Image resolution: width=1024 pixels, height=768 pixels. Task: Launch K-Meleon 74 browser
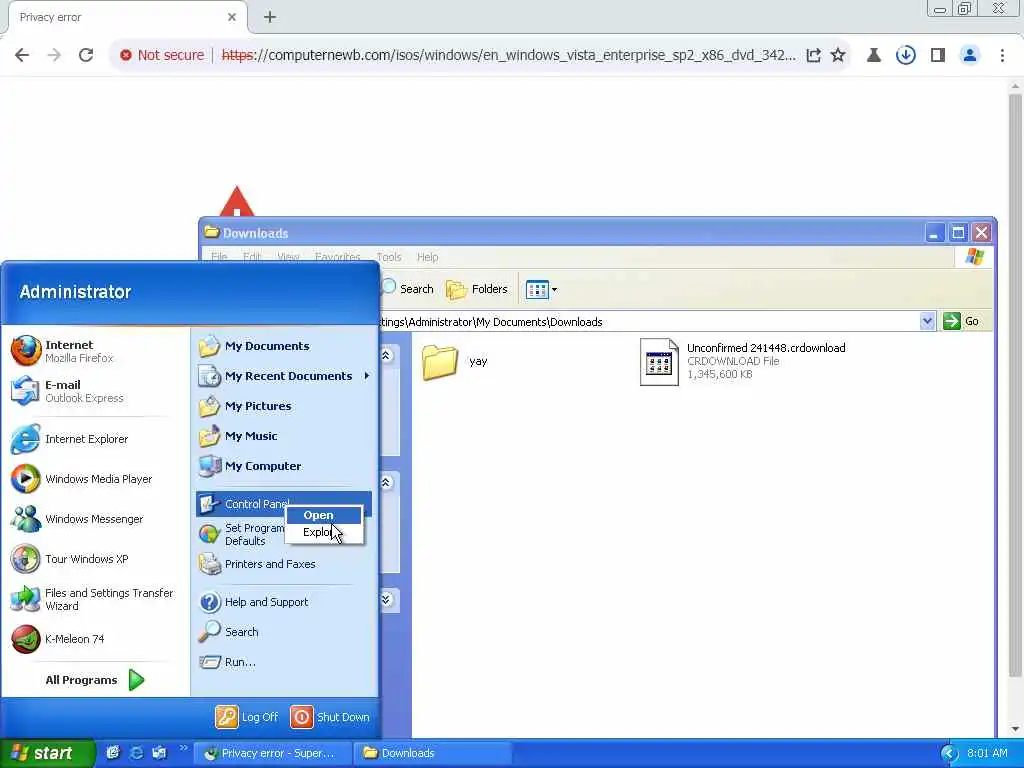(95, 639)
